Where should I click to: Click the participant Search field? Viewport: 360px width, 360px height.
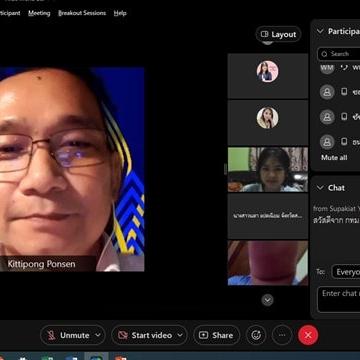339,54
